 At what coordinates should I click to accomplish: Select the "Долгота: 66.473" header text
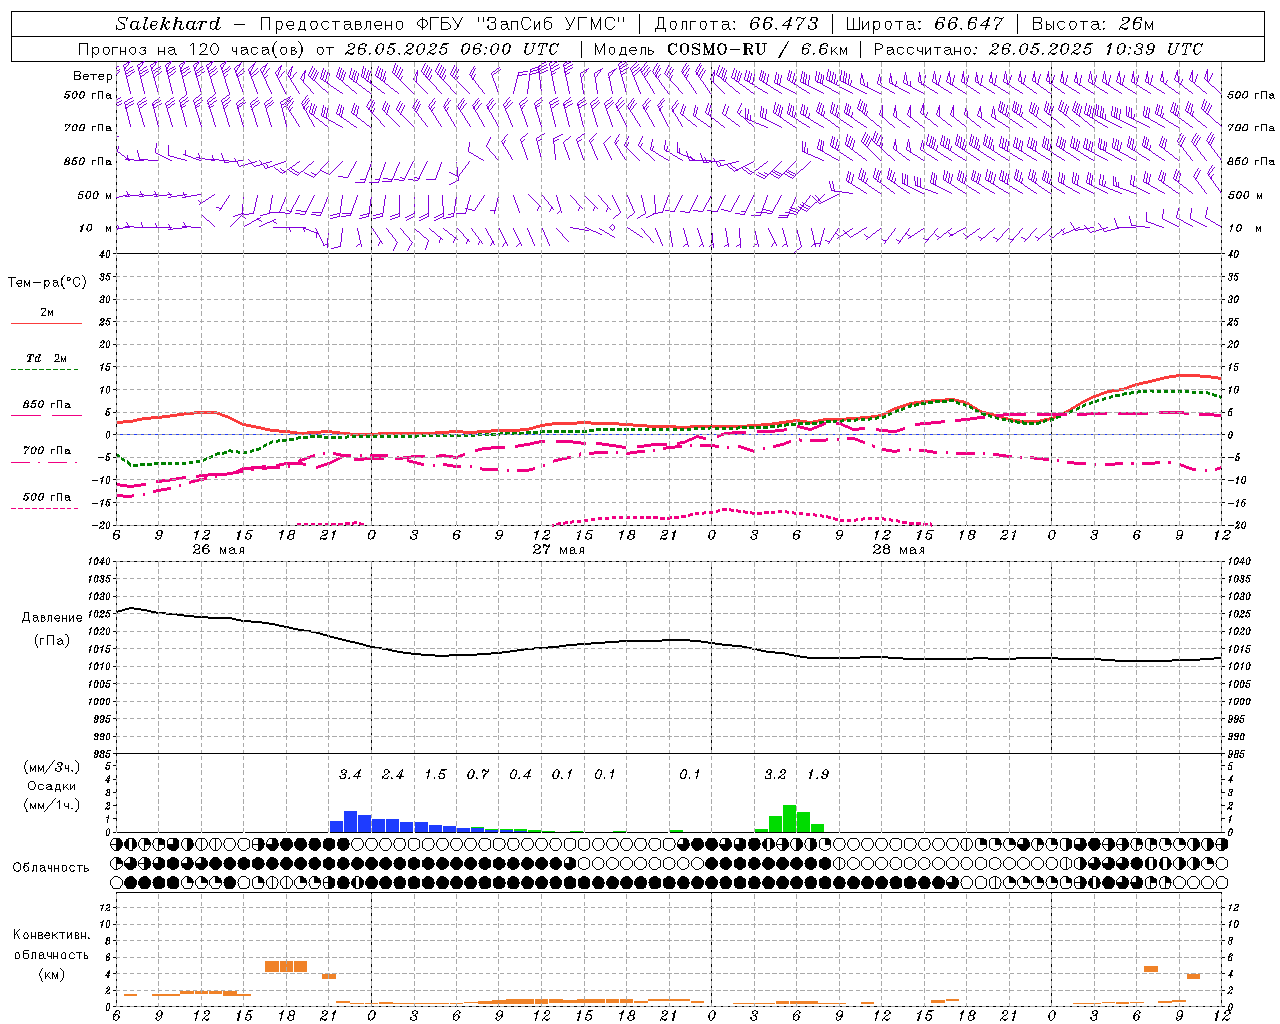(736, 24)
